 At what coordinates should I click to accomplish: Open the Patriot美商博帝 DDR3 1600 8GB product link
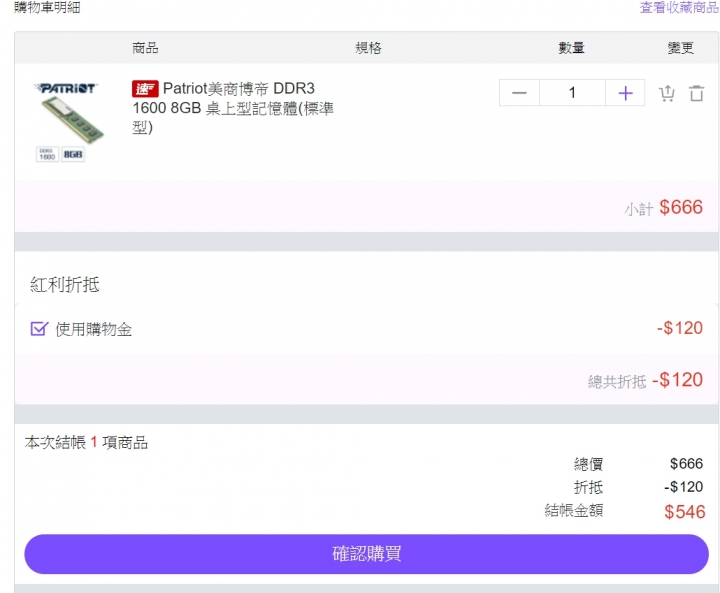click(233, 107)
